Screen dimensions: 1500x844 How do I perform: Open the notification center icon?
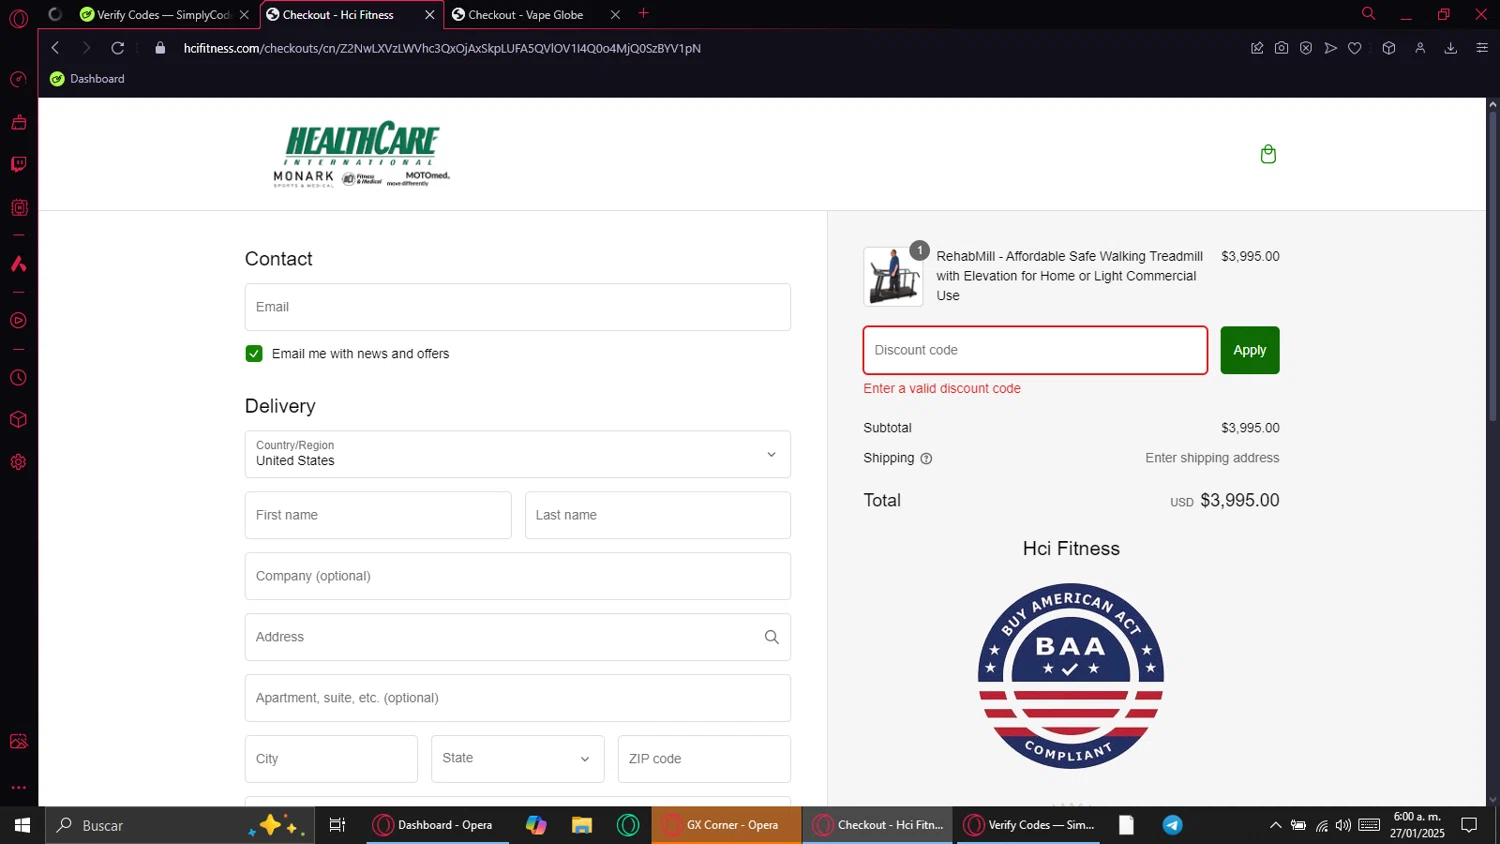[1469, 825]
